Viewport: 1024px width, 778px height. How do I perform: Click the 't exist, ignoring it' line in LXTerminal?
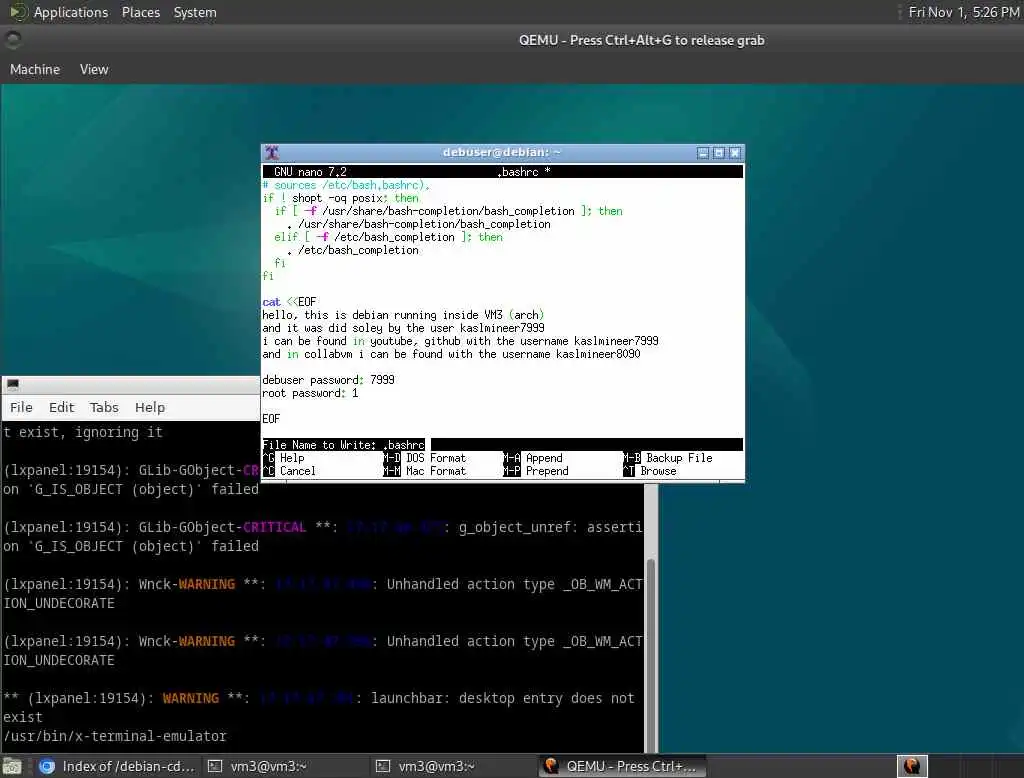pos(83,432)
